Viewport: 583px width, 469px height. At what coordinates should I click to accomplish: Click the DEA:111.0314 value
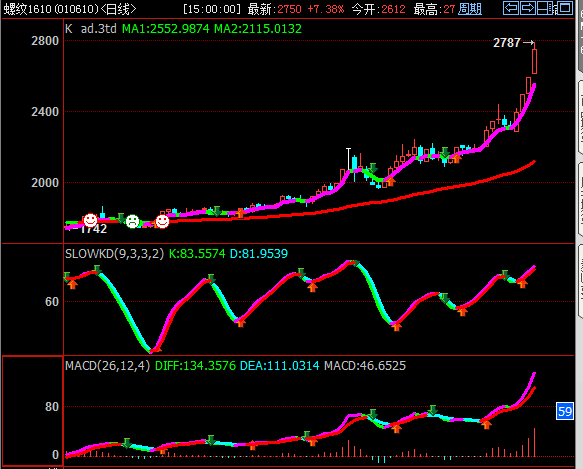pyautogui.click(x=280, y=366)
